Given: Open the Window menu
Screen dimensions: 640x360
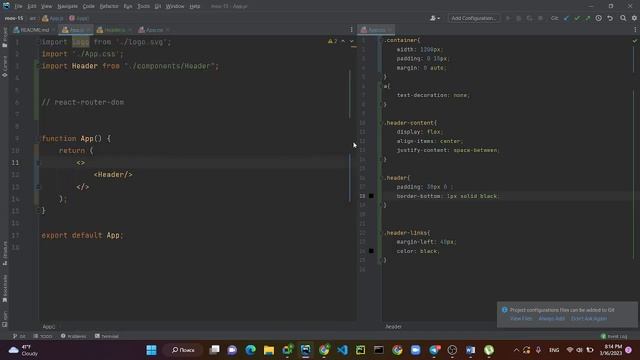Looking at the screenshot, I should click(175, 6).
